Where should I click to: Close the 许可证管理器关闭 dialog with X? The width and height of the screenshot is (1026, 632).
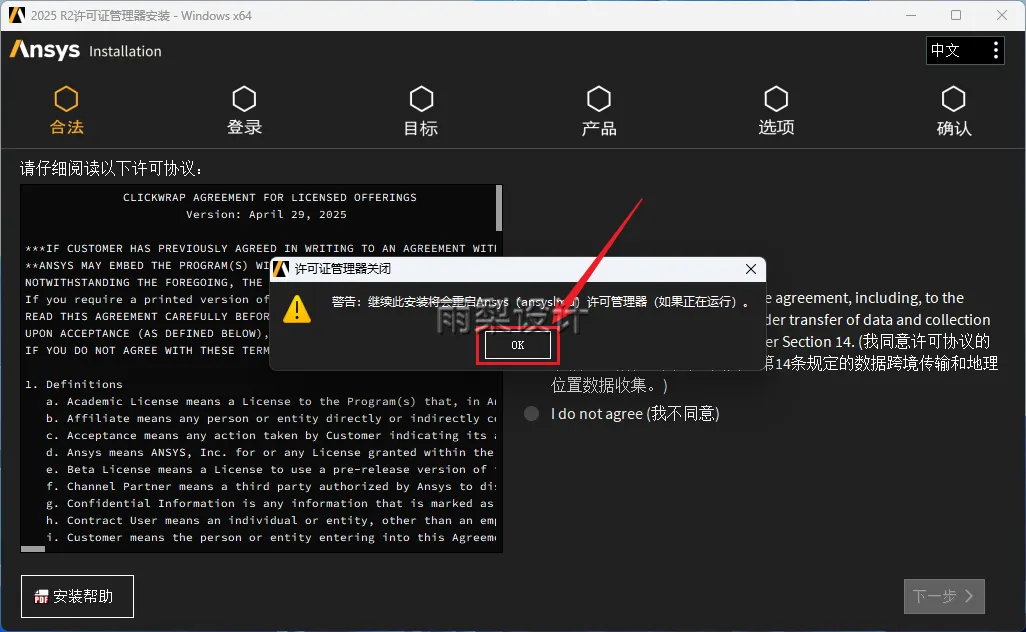click(x=751, y=269)
